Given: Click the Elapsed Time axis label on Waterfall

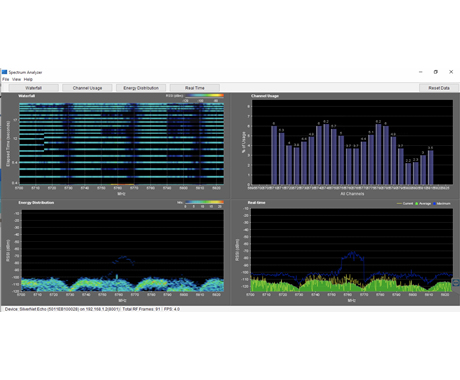Looking at the screenshot, I should point(8,144).
